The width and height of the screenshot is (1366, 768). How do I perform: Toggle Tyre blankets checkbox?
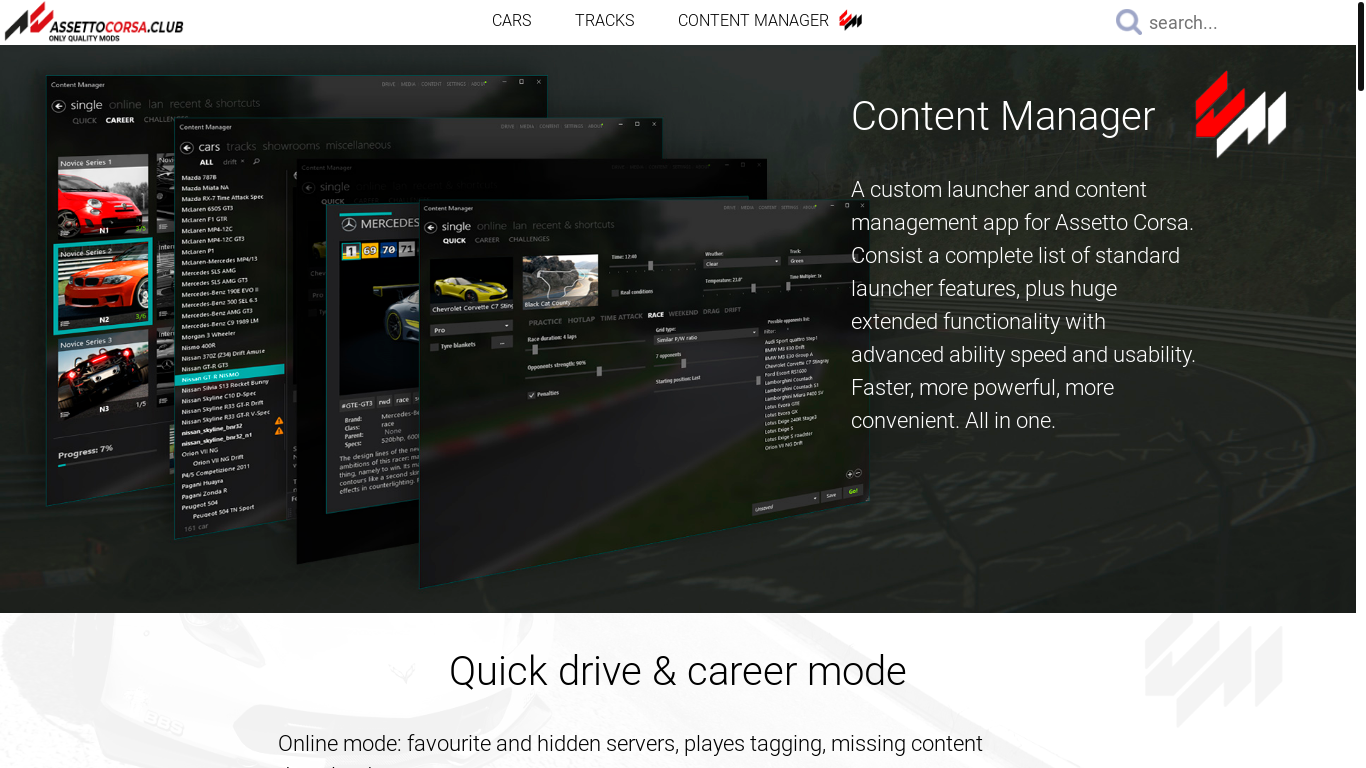(x=434, y=346)
